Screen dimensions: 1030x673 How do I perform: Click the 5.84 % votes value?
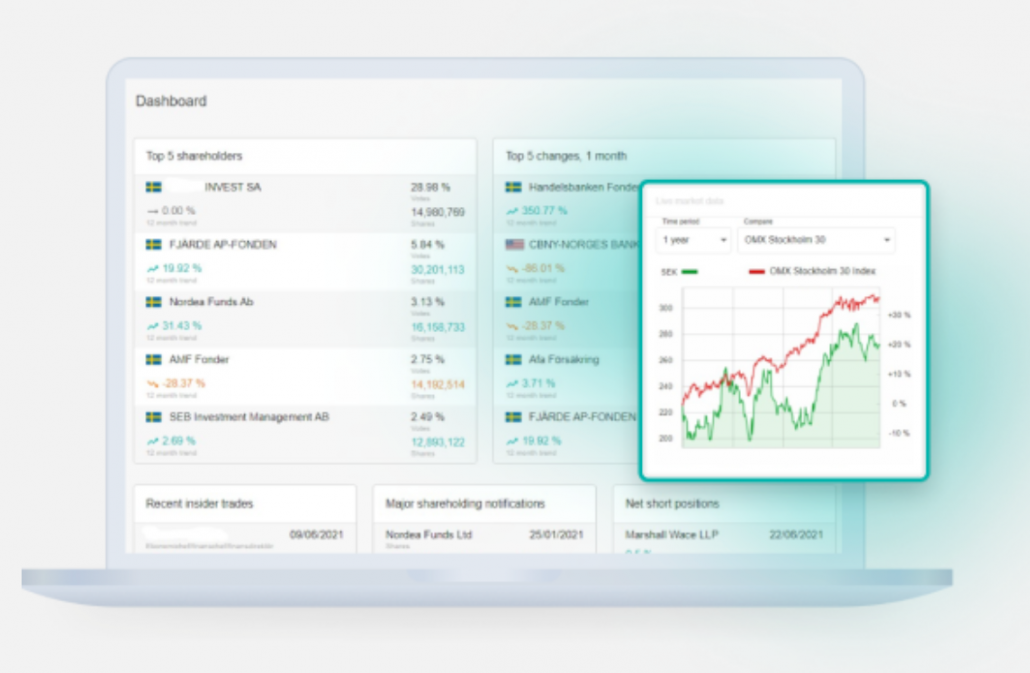pos(428,244)
